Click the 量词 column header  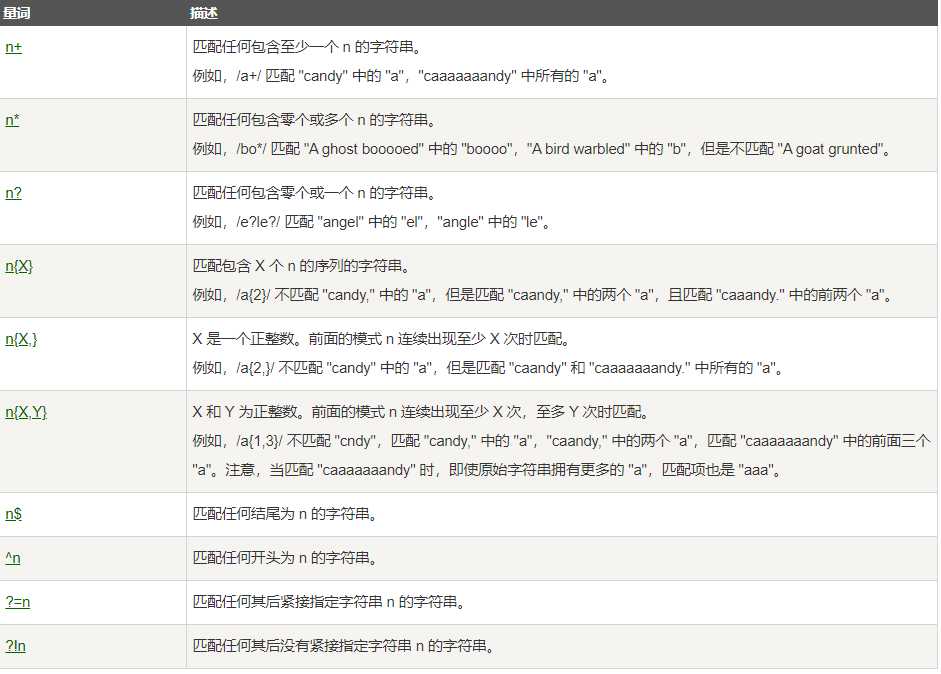(x=16, y=13)
